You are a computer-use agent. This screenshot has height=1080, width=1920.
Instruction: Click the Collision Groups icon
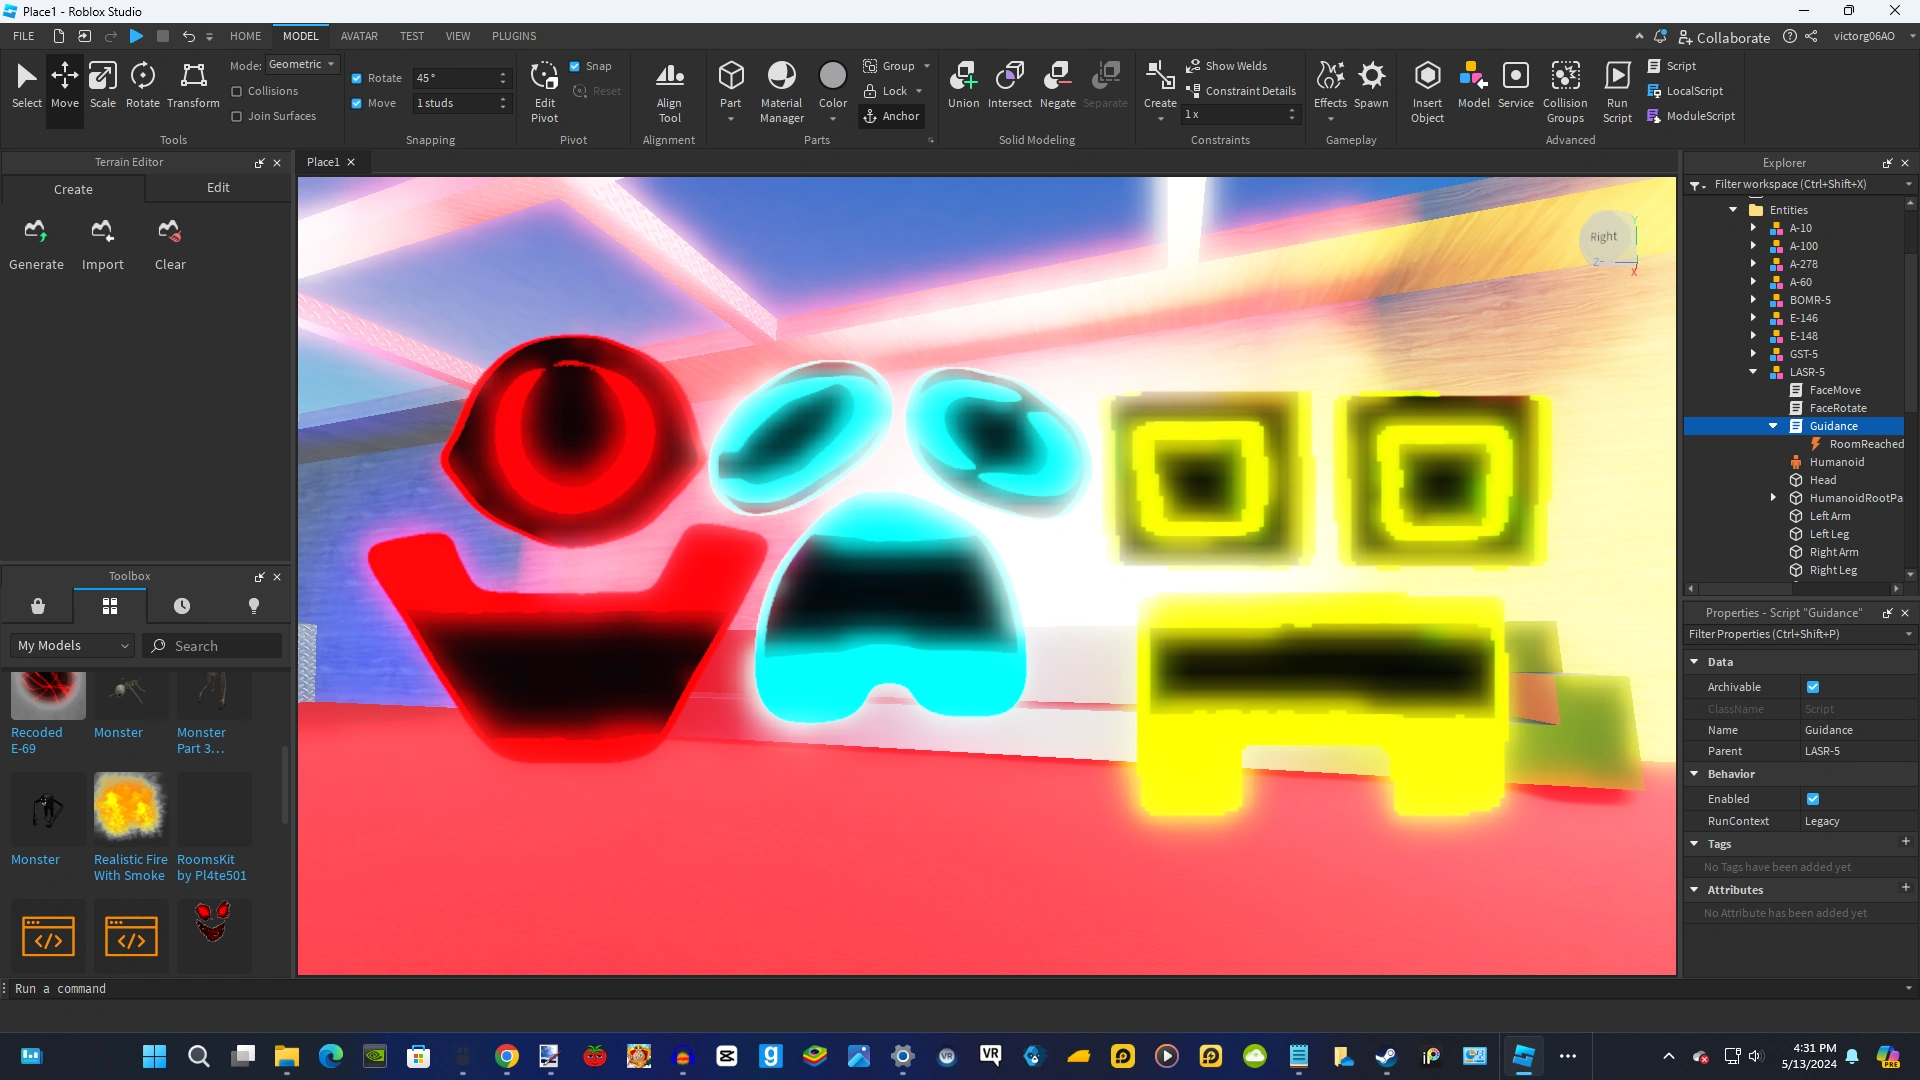pyautogui.click(x=1565, y=76)
